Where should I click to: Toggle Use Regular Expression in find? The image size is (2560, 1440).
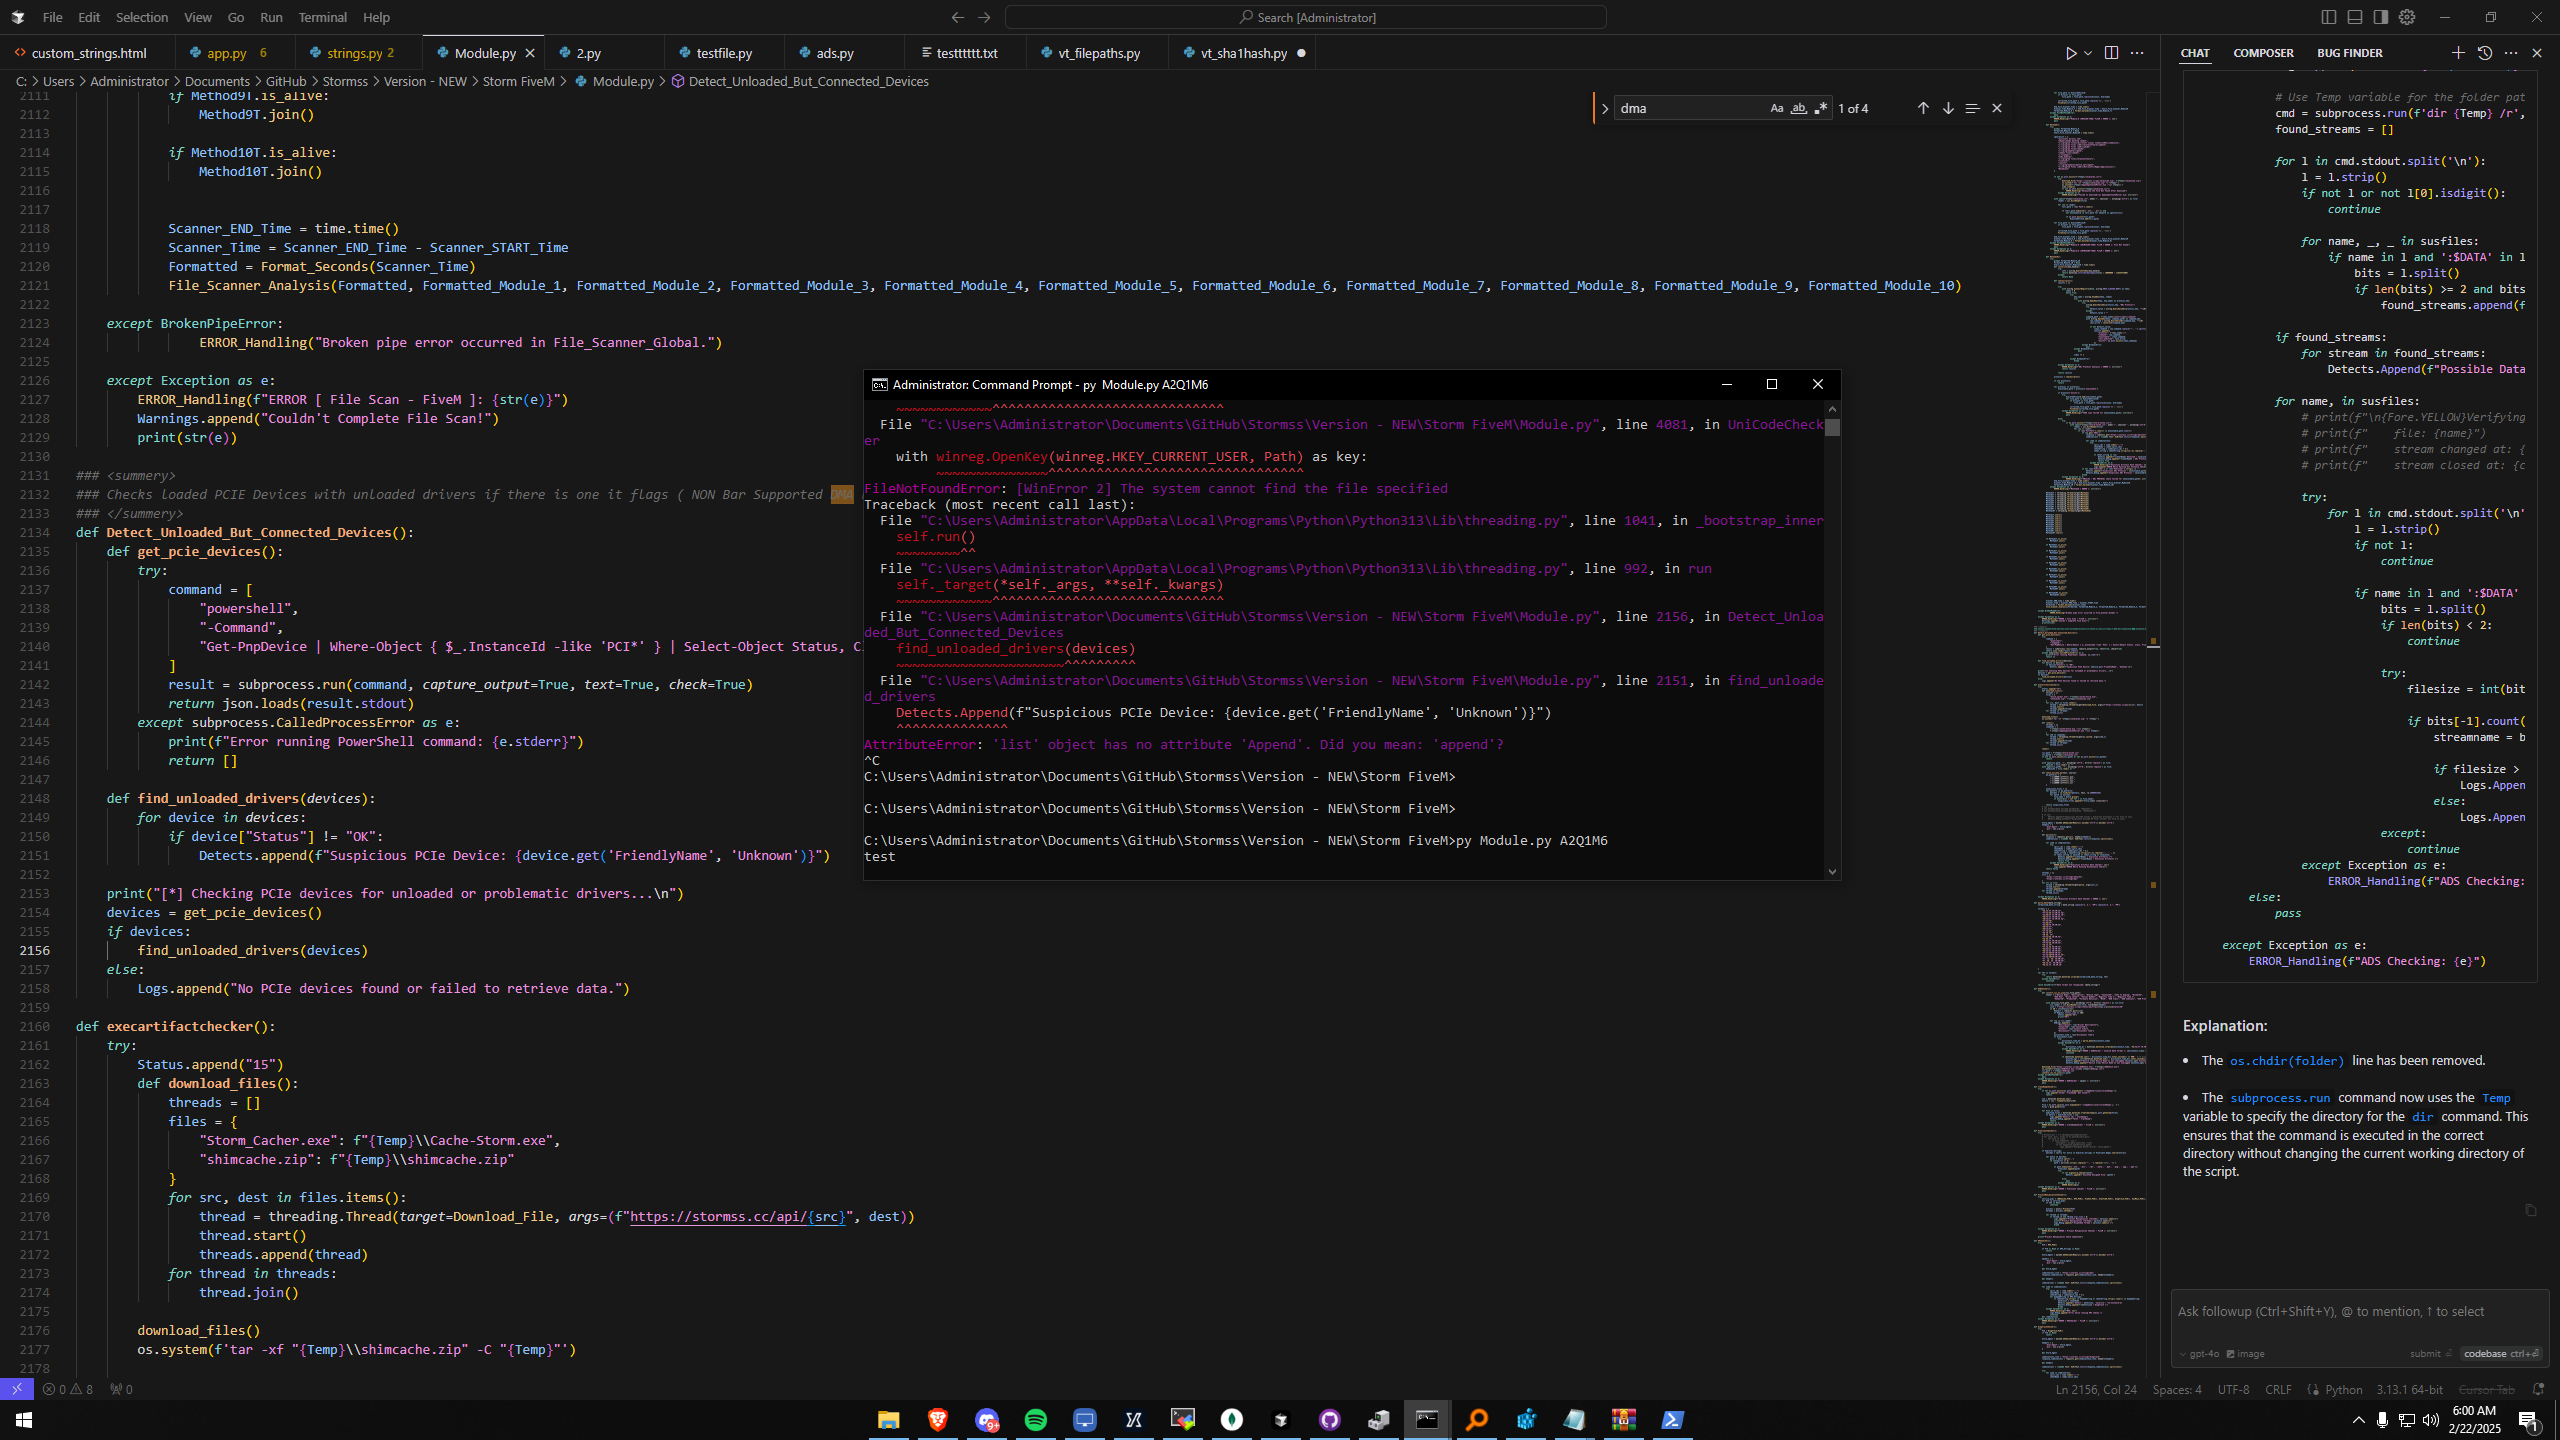pos(1820,108)
